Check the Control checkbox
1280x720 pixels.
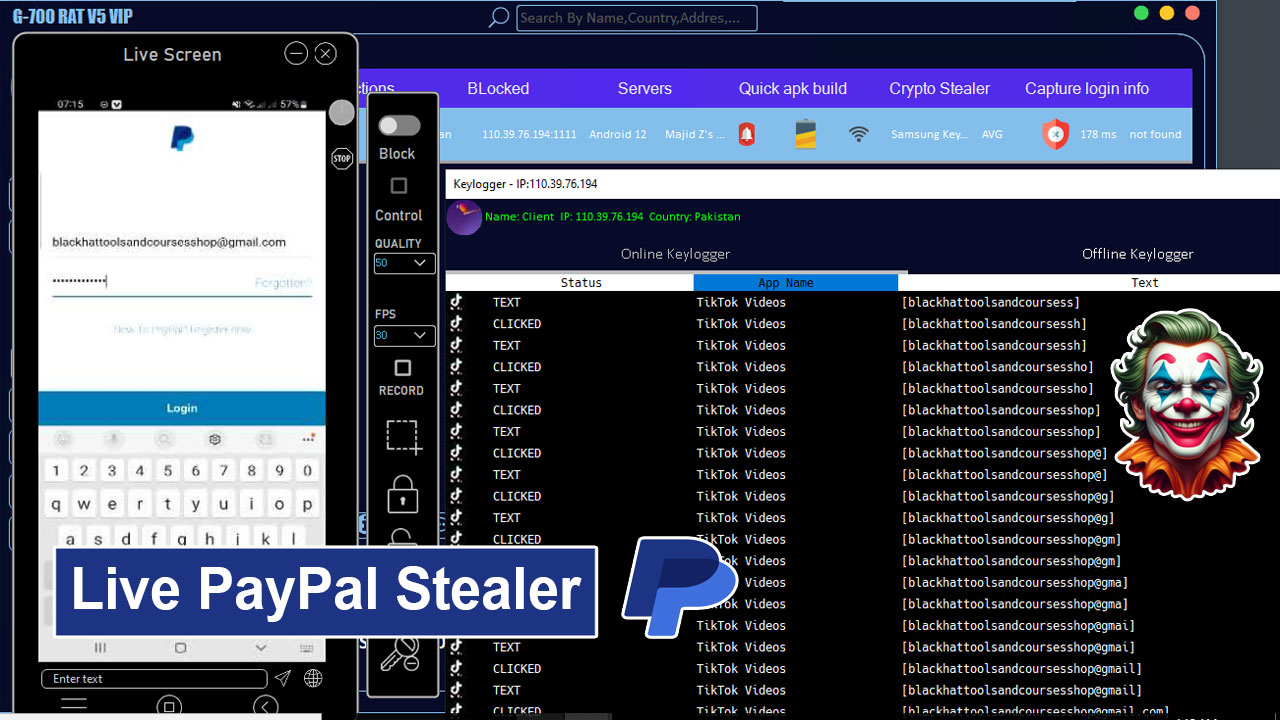coord(399,186)
